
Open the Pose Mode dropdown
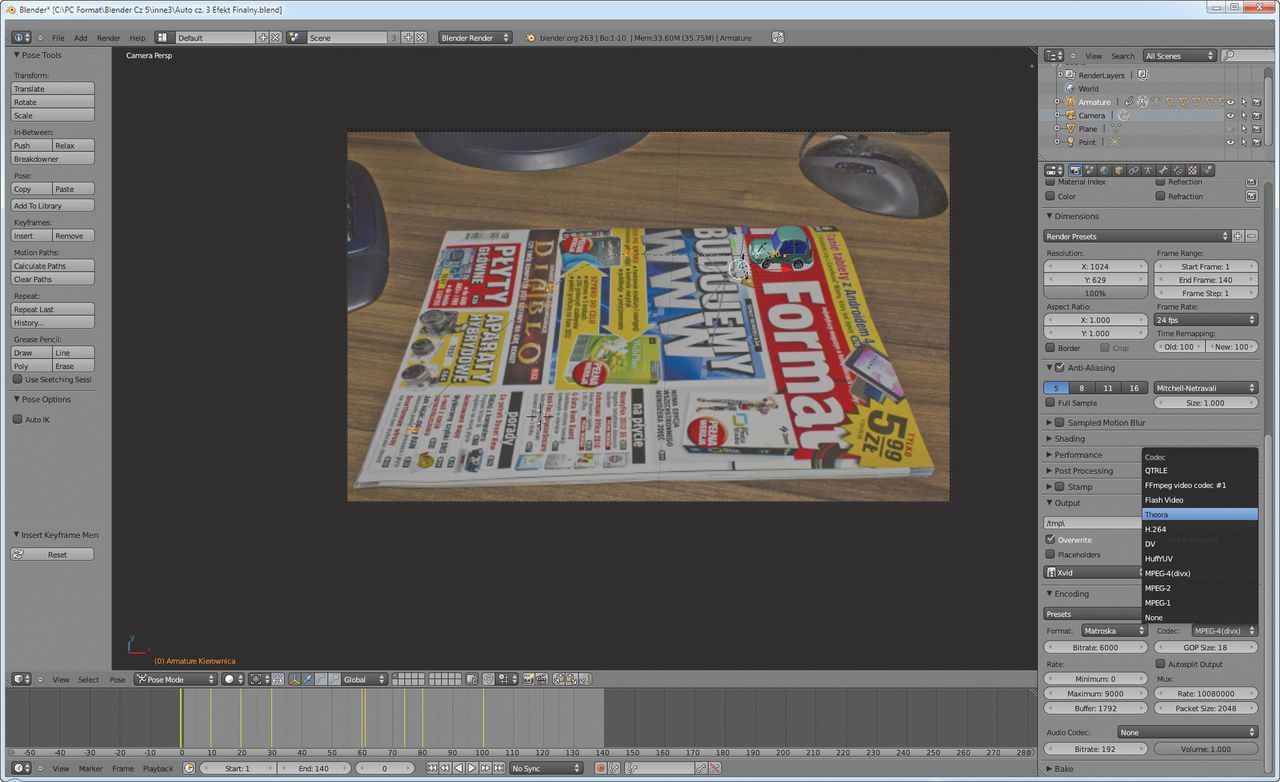click(176, 679)
